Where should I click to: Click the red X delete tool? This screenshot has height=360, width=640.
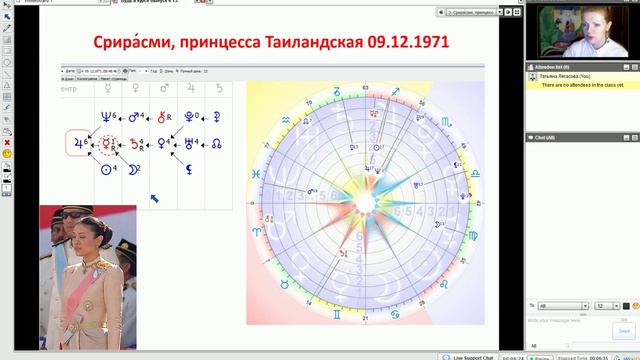pyautogui.click(x=7, y=142)
